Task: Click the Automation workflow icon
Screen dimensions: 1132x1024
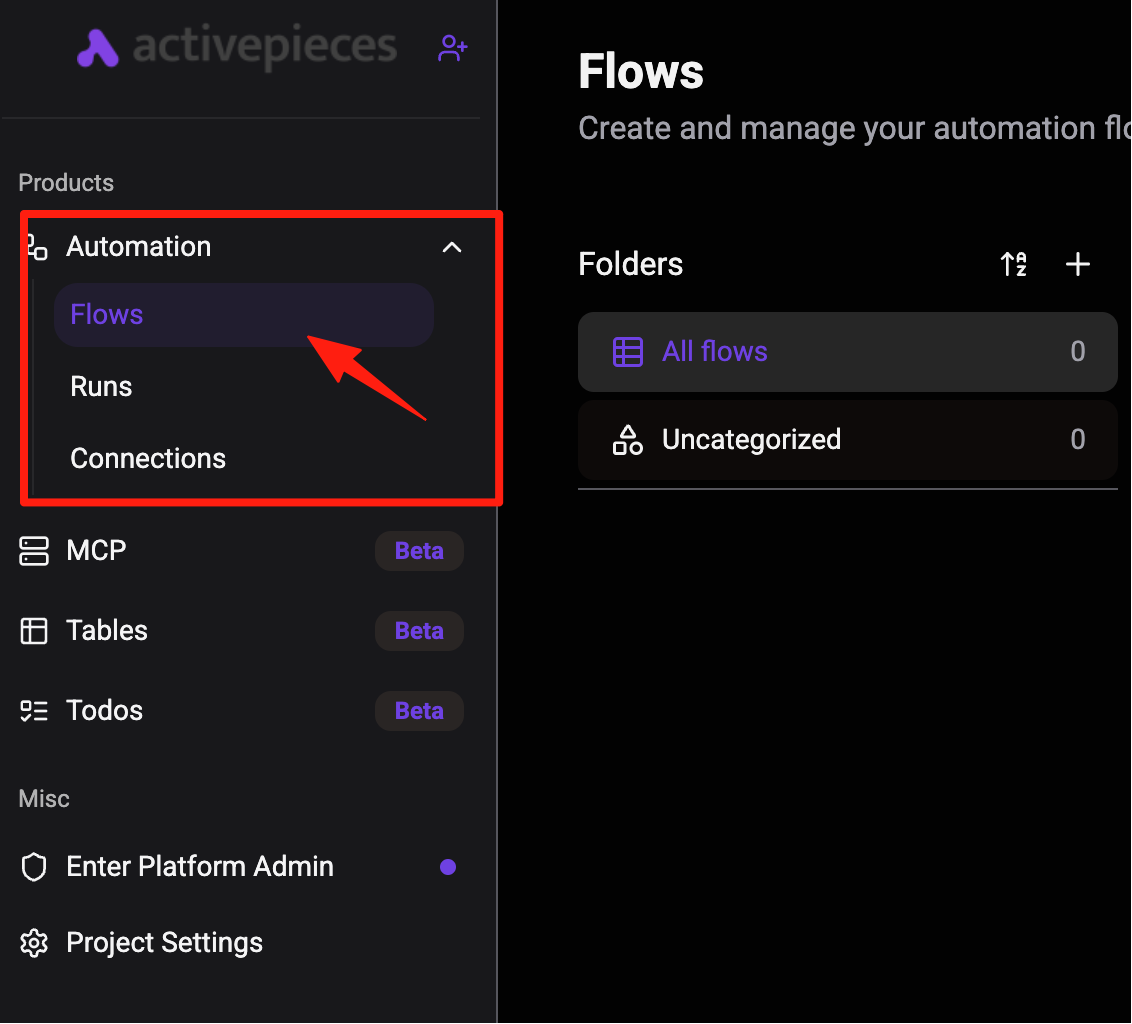Action: (37, 247)
